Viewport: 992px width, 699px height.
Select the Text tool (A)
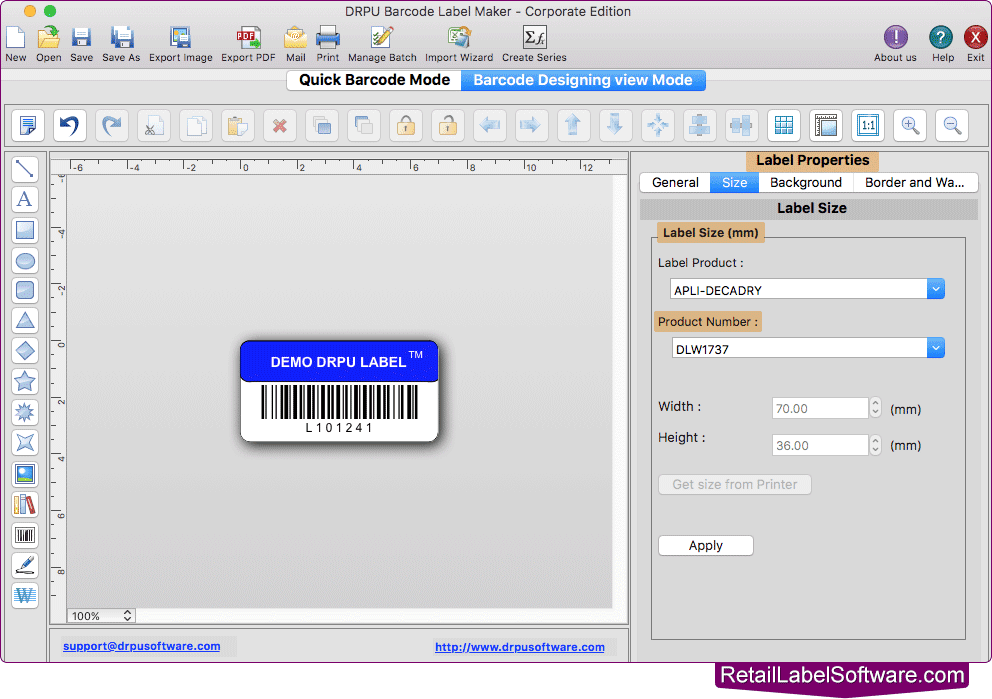pos(25,199)
